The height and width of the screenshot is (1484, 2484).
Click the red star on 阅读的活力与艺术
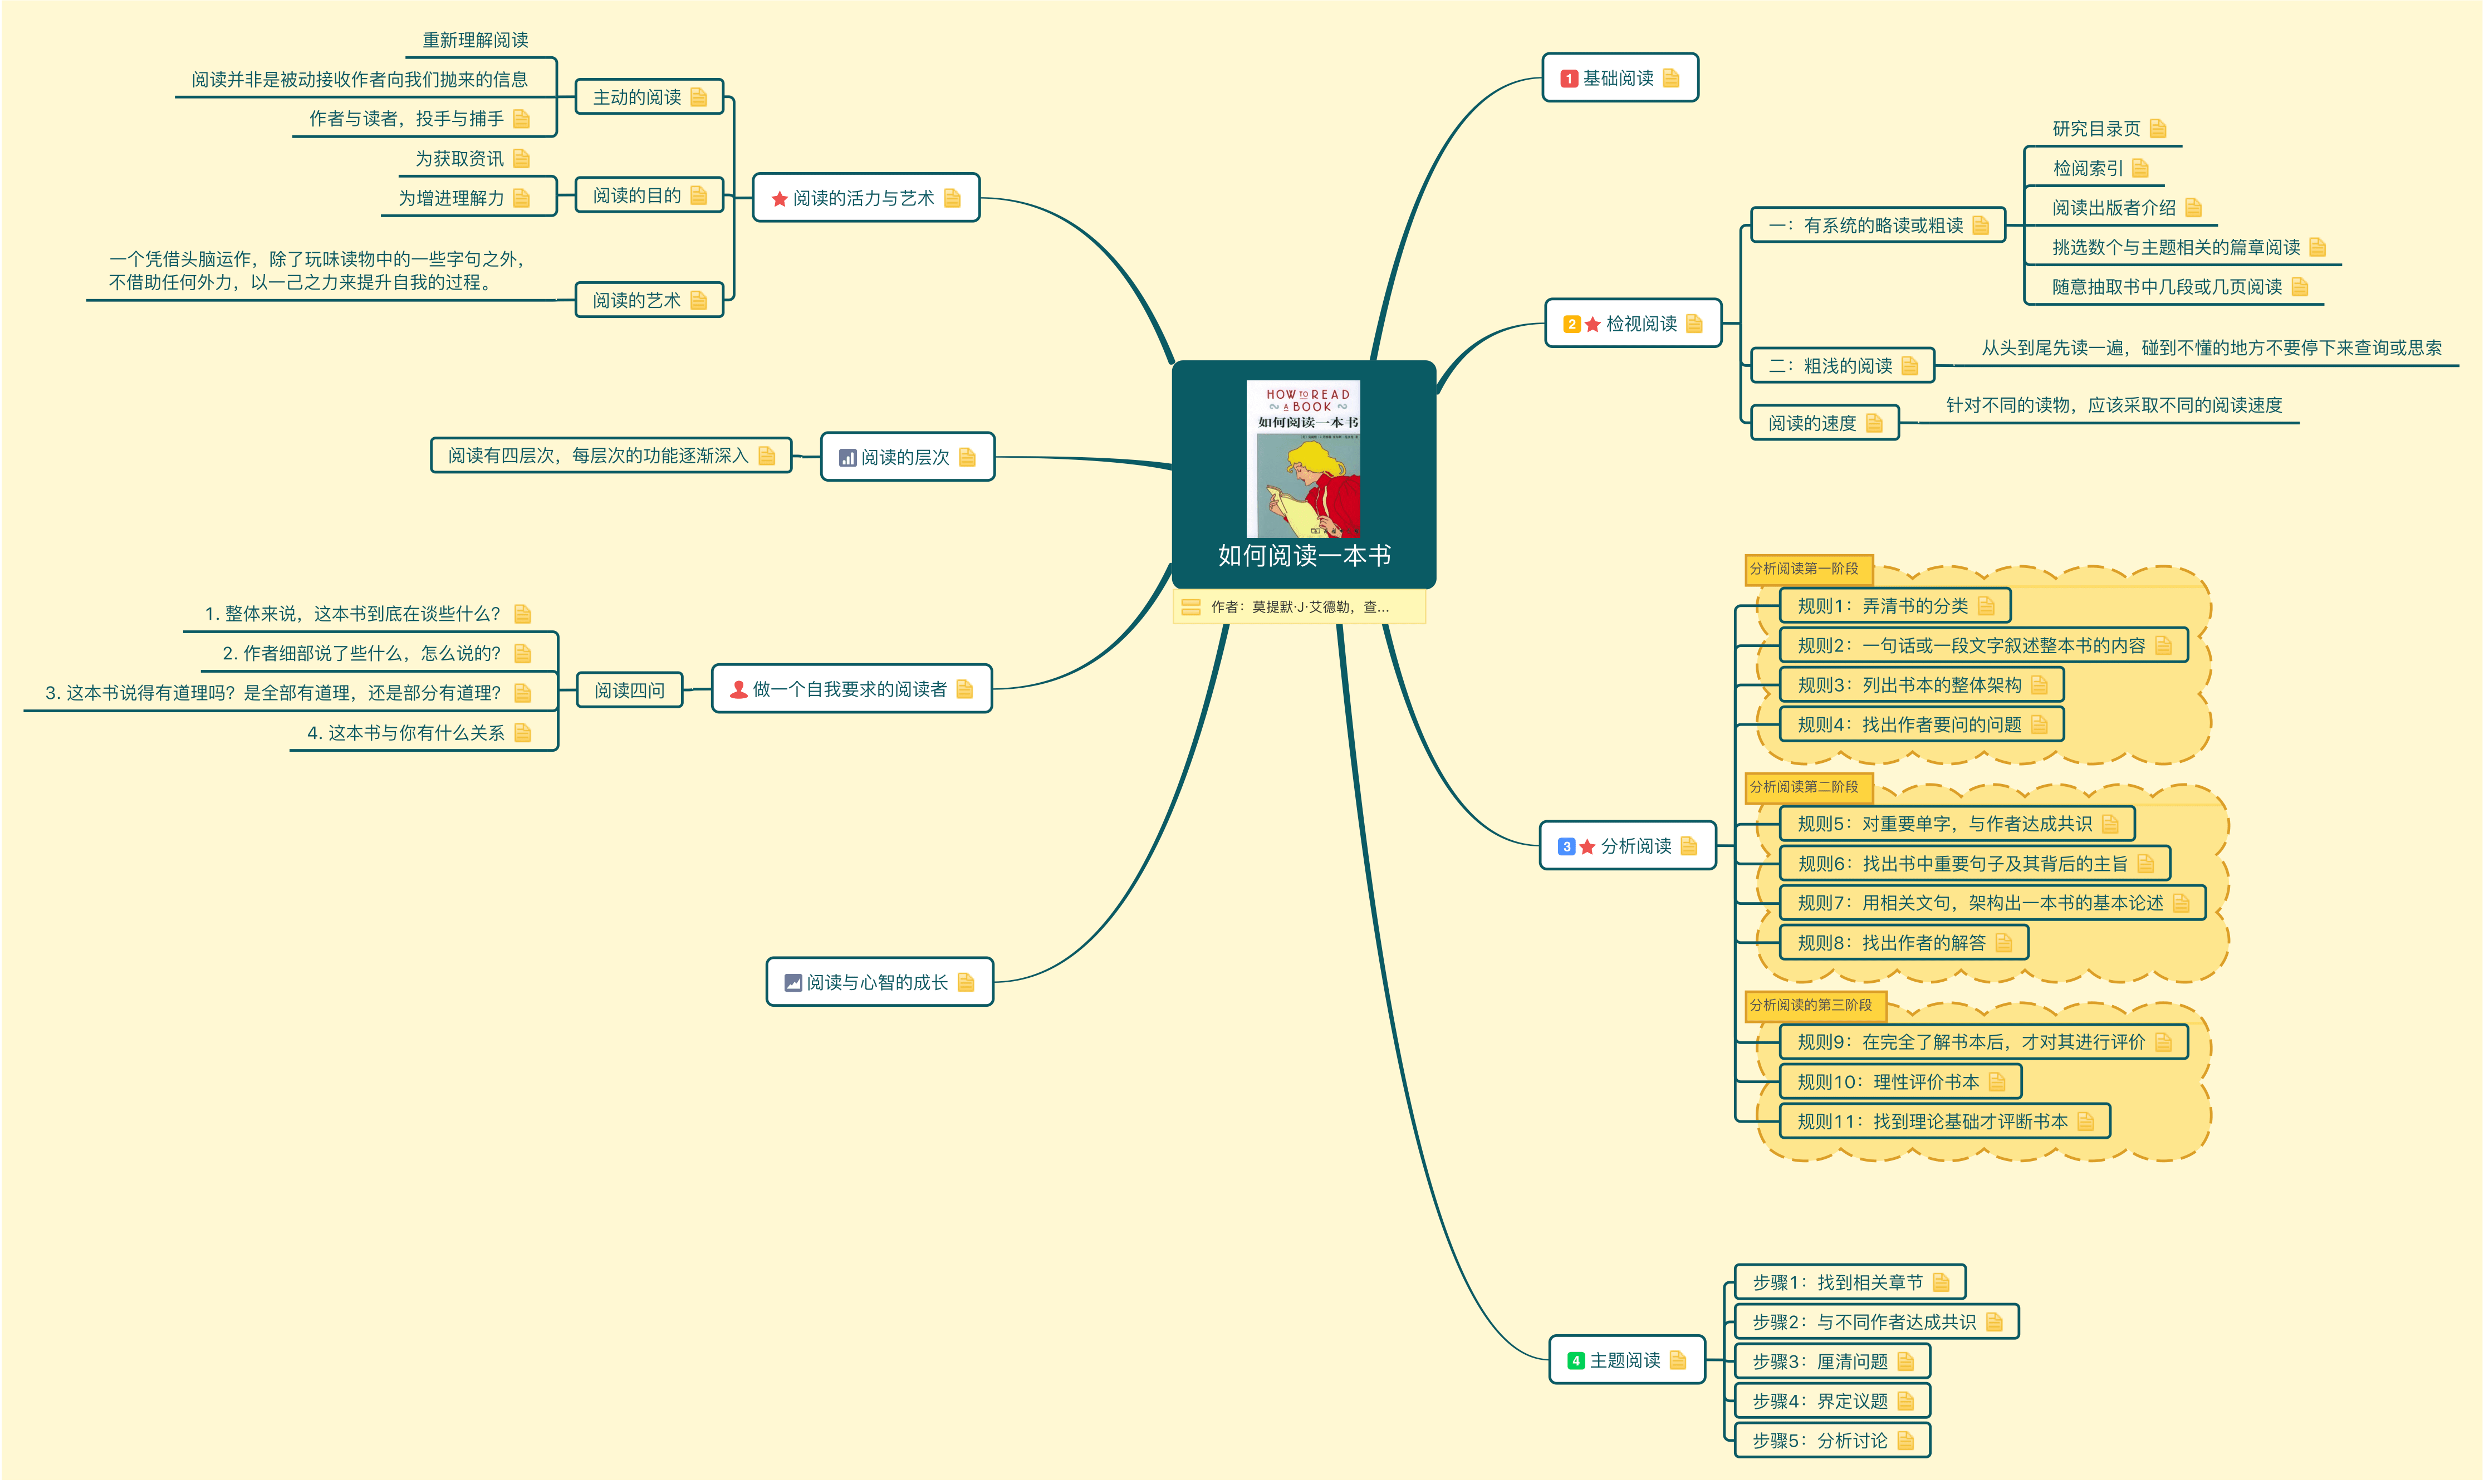[x=780, y=199]
